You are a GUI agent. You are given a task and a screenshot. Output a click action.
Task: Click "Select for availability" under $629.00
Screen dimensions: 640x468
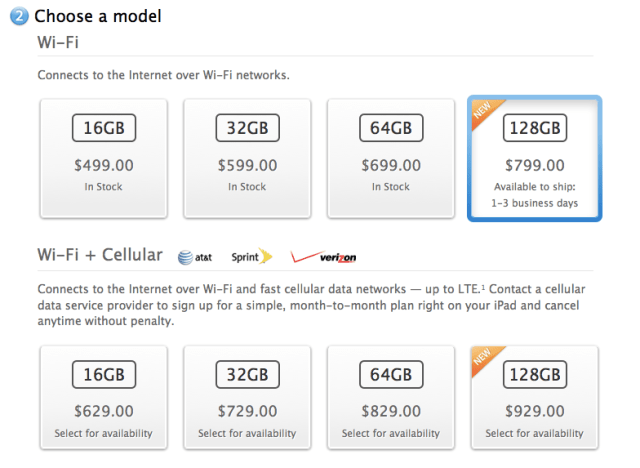pyautogui.click(x=103, y=434)
